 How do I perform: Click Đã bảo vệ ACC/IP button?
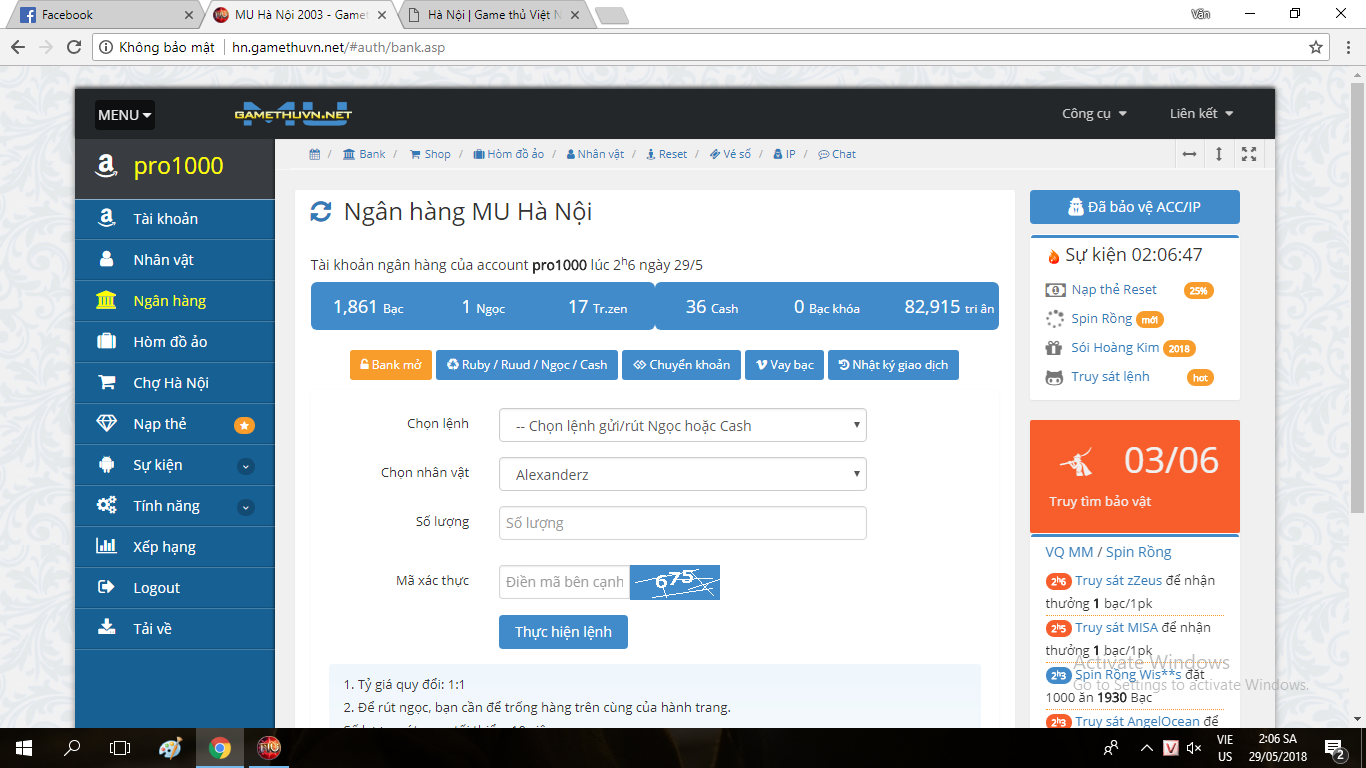[x=1135, y=207]
